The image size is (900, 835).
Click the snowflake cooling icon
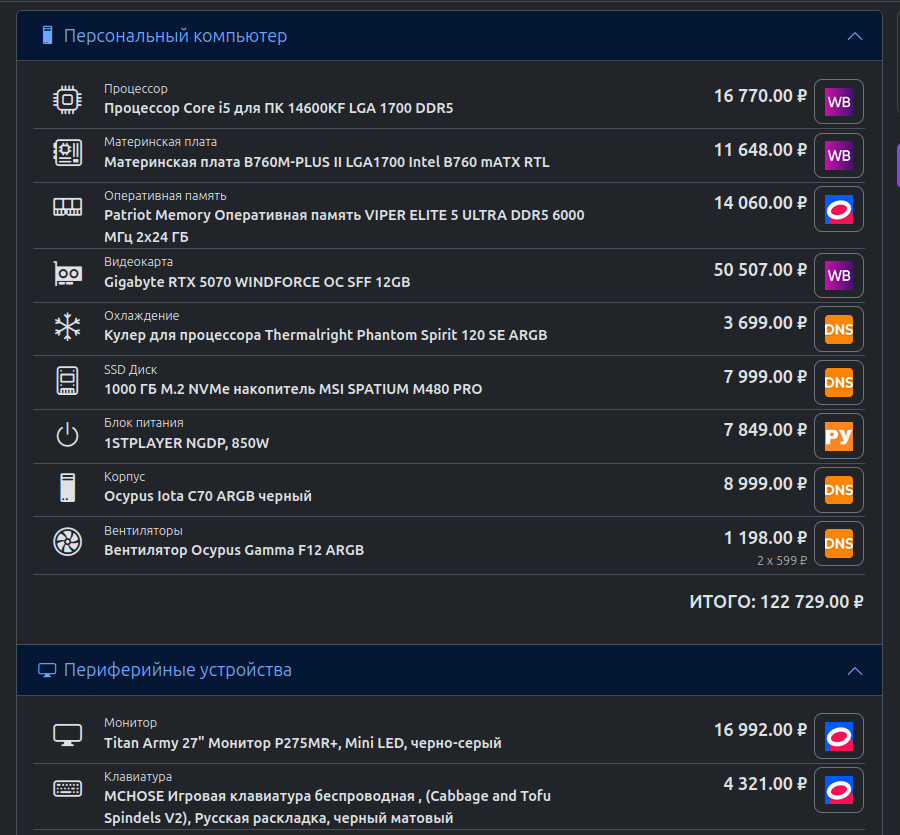(x=68, y=327)
